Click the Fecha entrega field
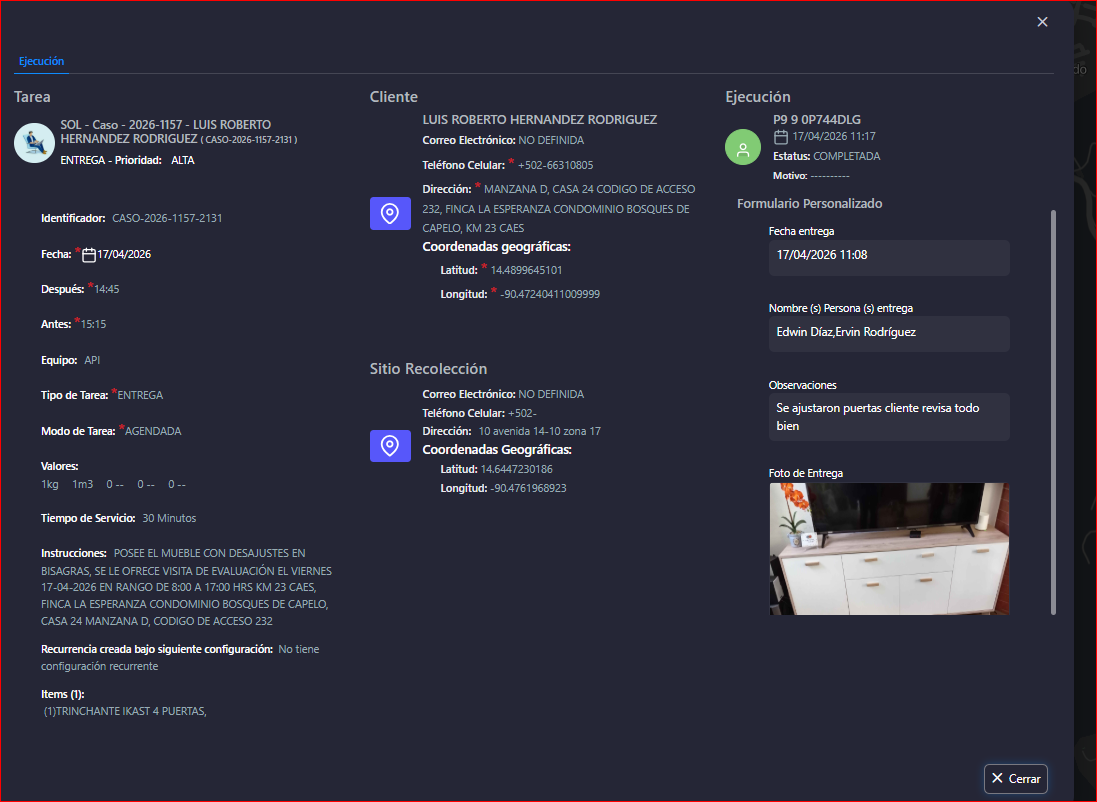The height and width of the screenshot is (802, 1097). (x=889, y=257)
